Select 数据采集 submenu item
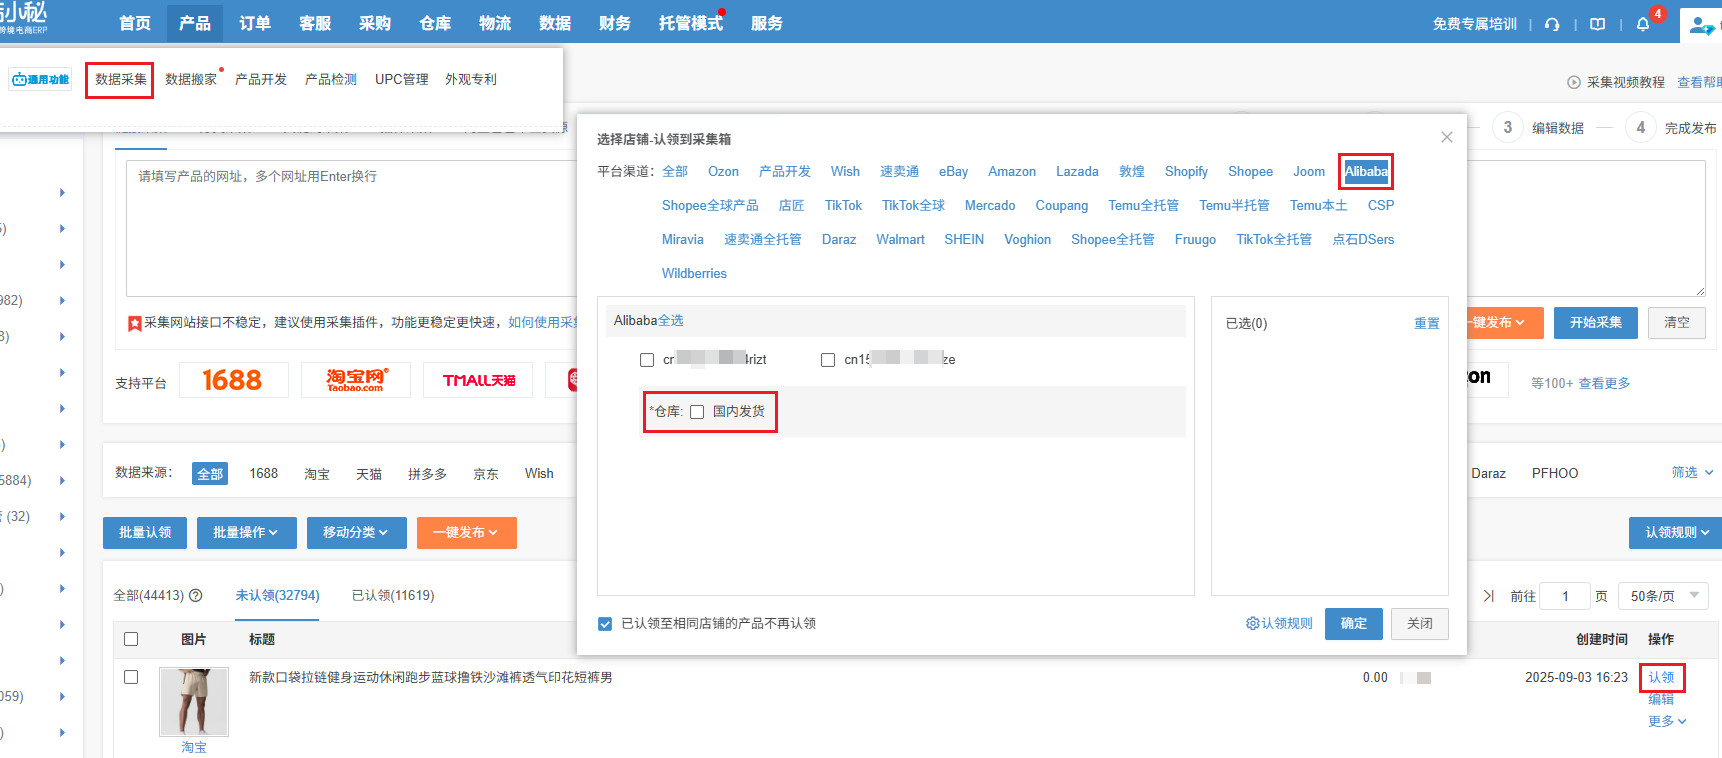Screen dimensions: 1722x758 (x=120, y=79)
